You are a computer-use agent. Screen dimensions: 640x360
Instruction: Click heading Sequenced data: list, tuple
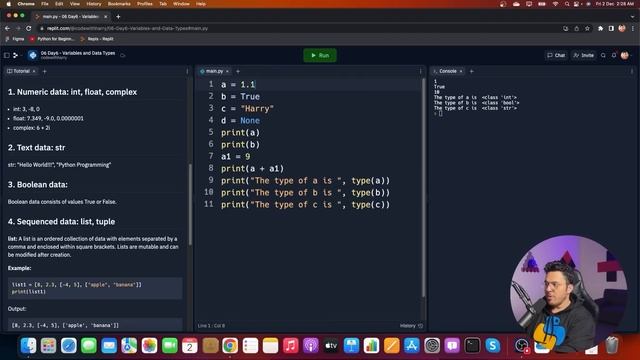pos(61,222)
